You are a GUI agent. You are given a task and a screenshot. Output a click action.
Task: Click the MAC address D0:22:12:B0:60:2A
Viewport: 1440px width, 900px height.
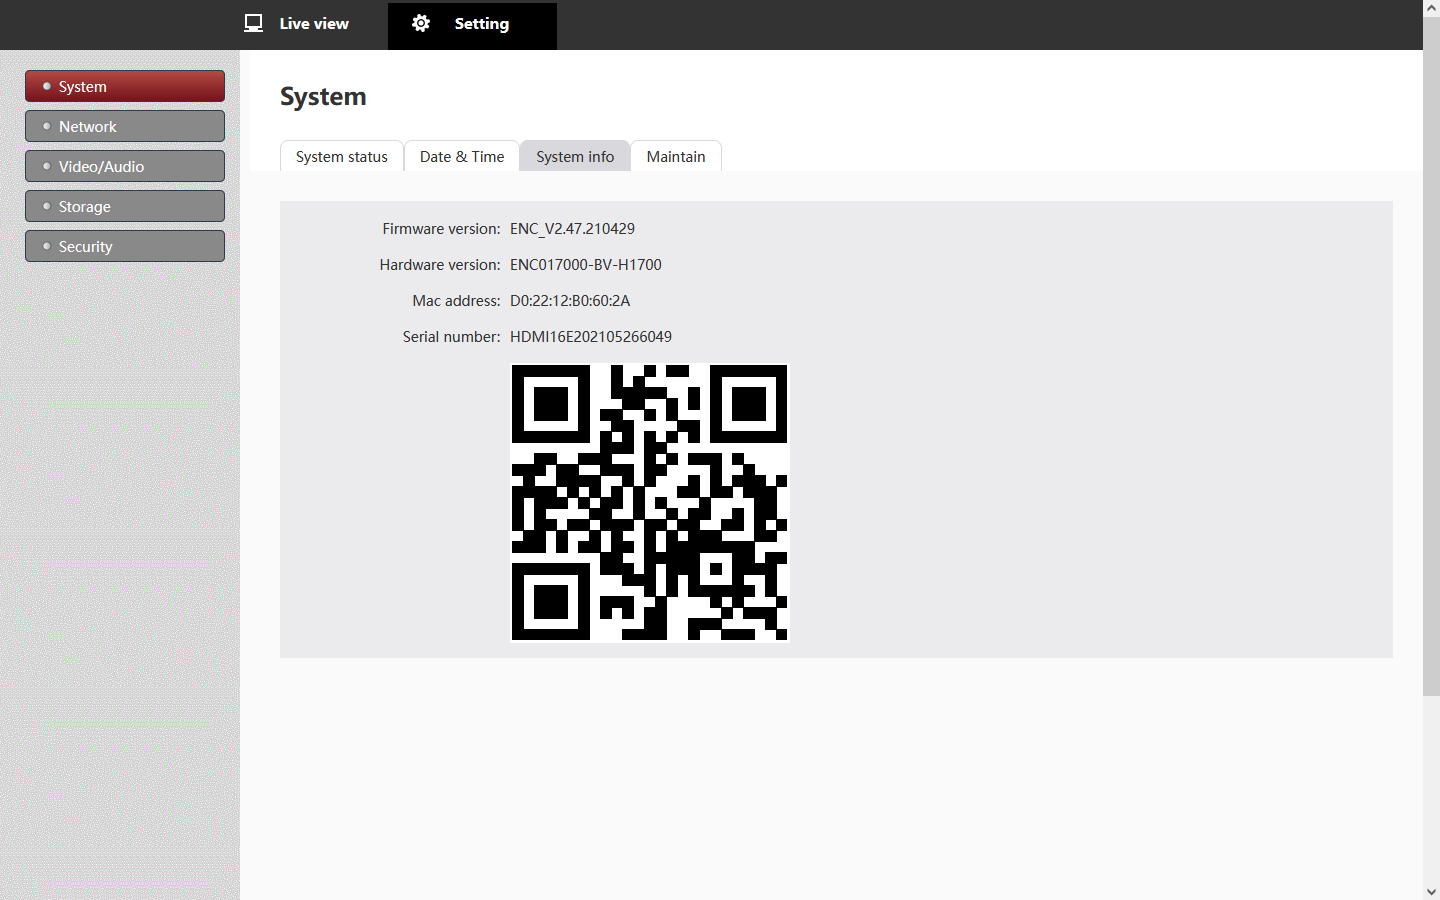570,301
